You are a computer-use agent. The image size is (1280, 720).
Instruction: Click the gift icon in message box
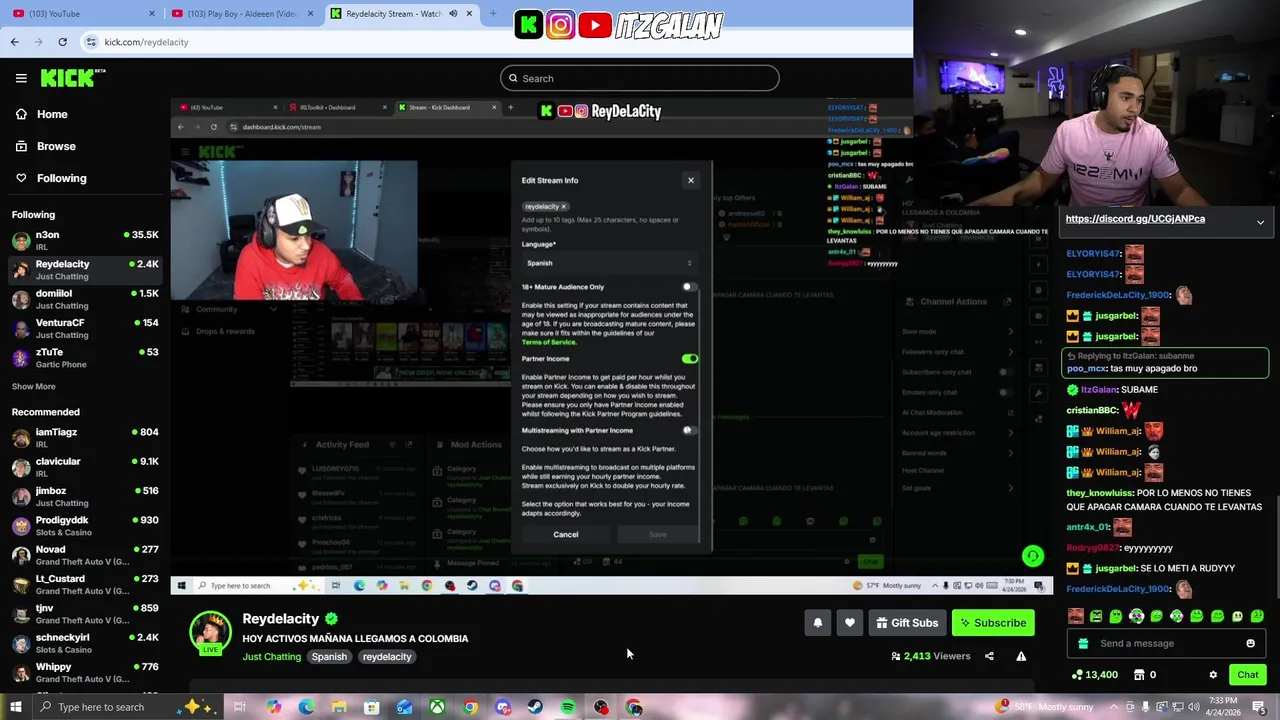1084,644
